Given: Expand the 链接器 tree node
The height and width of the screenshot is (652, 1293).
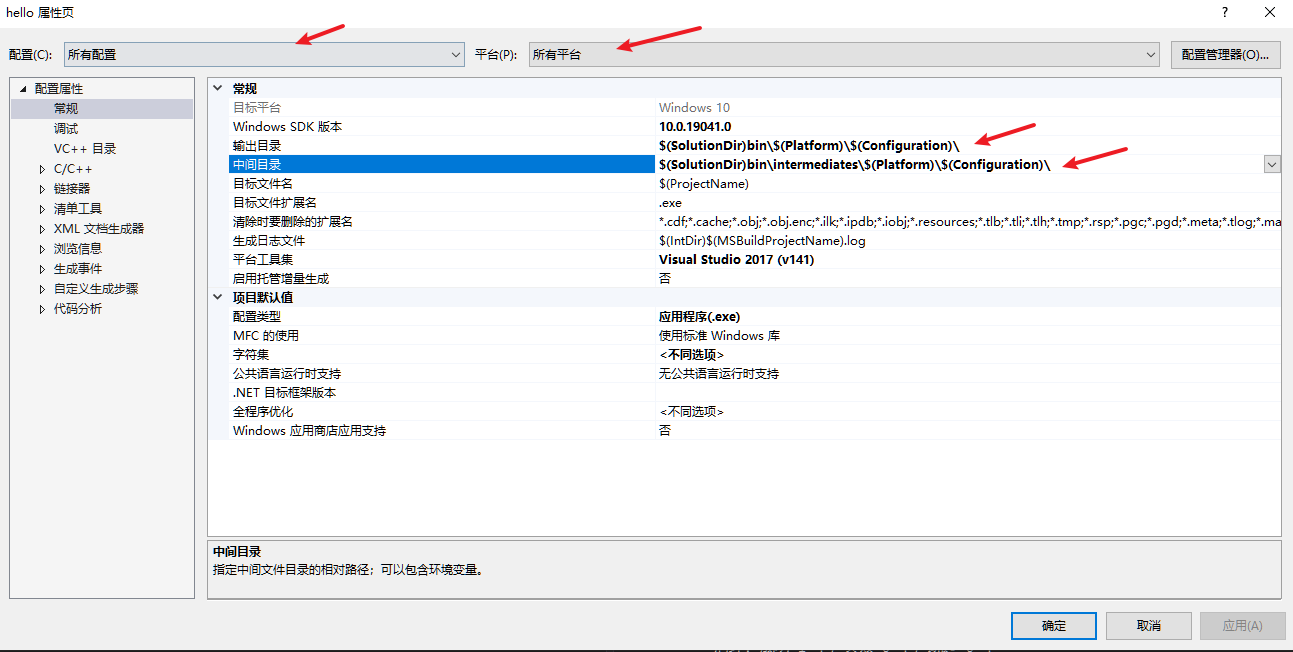Looking at the screenshot, I should tap(42, 189).
